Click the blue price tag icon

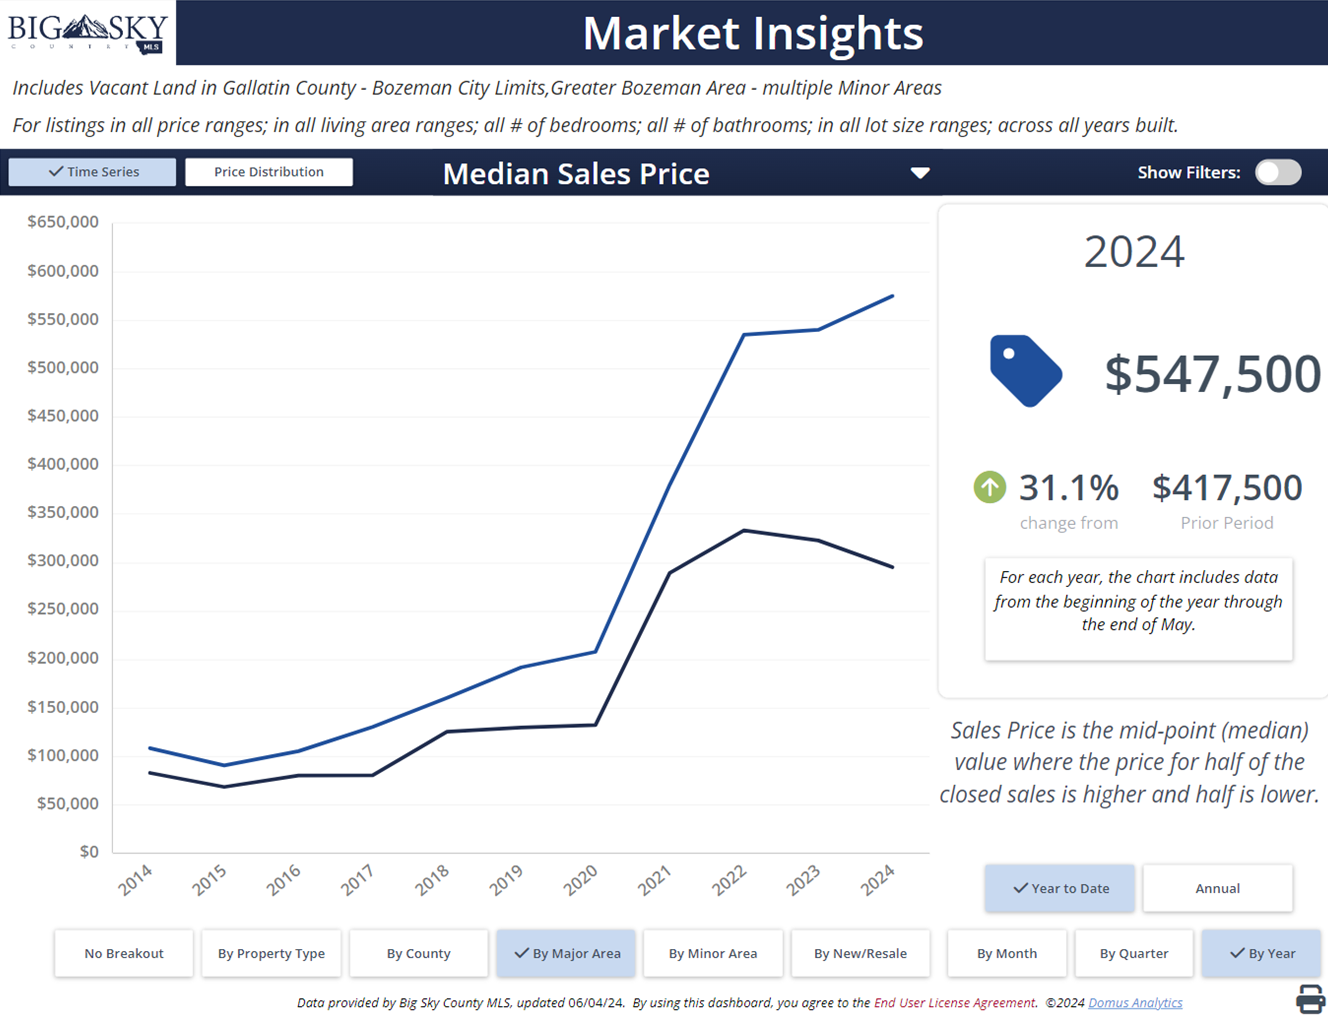tap(1025, 370)
